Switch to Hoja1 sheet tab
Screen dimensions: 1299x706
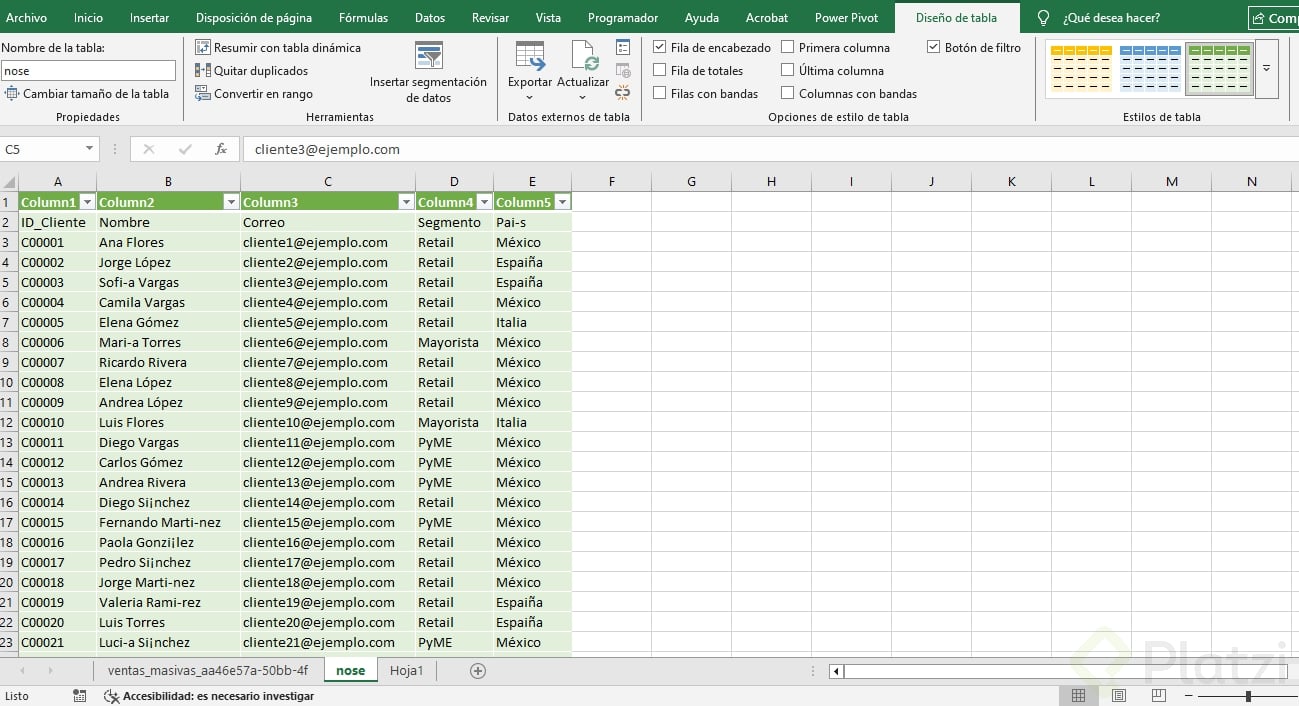tap(407, 670)
